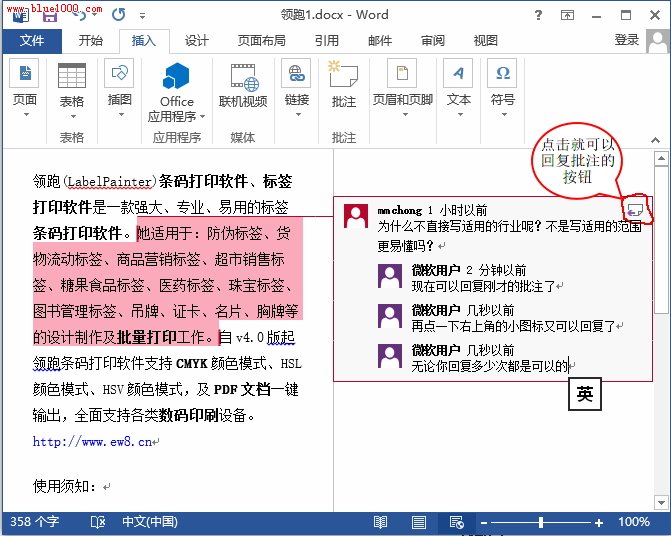Click the zoom slider in status bar
This screenshot has height=536, width=671.
pos(540,522)
